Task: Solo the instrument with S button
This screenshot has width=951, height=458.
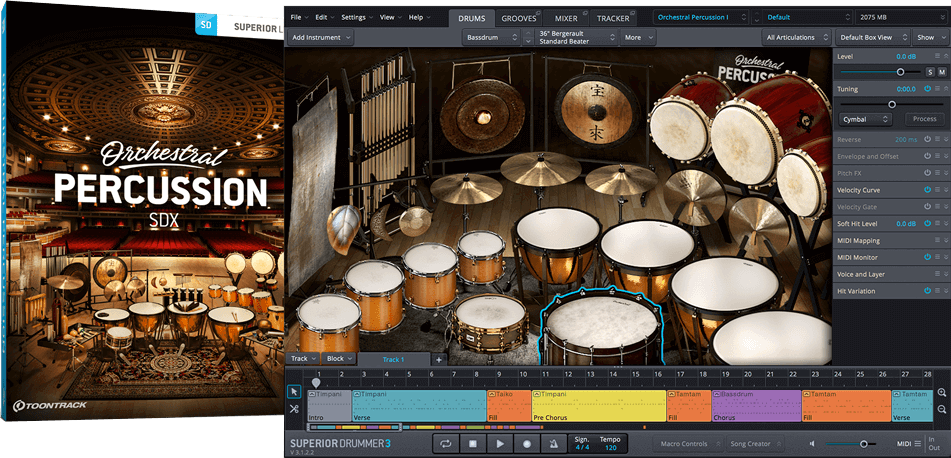Action: coord(930,72)
